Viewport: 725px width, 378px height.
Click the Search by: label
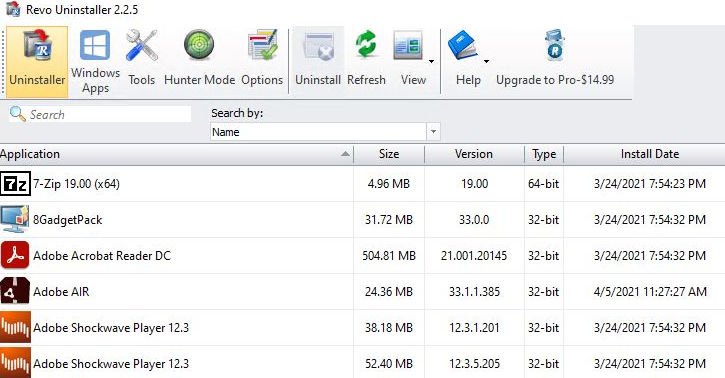coord(237,113)
